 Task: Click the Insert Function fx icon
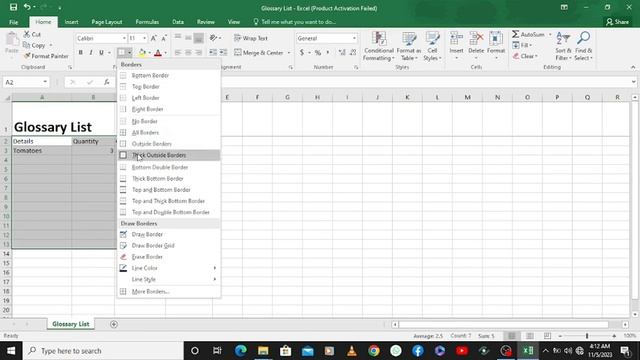(x=107, y=82)
